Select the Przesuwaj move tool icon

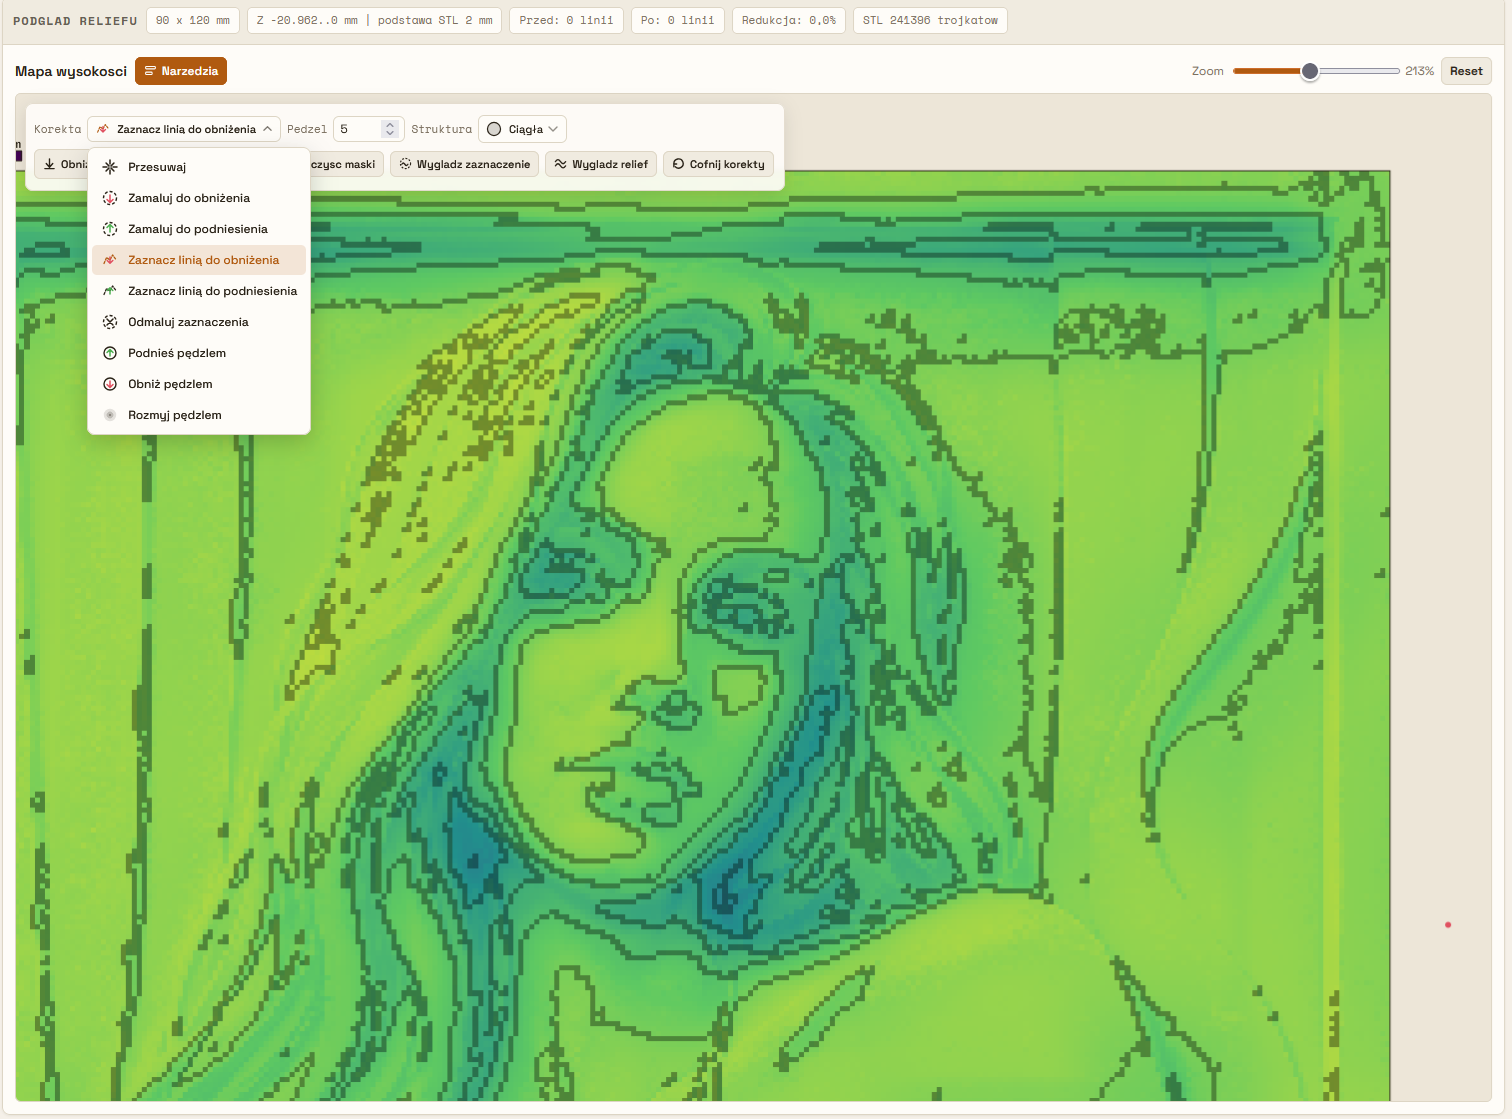click(110, 167)
